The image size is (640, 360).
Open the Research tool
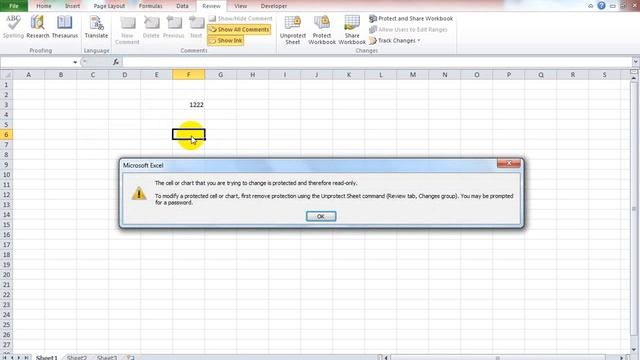[38, 27]
